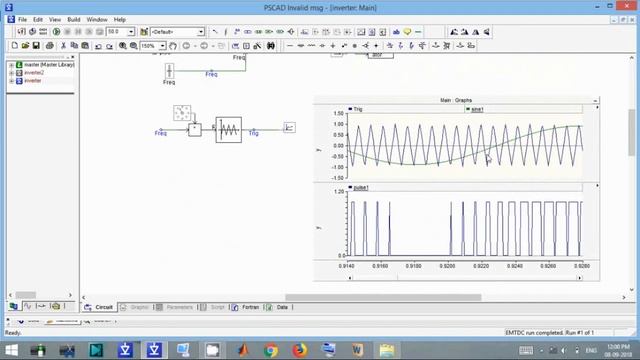640x360 pixels.
Task: Open Microsoft Word from the taskbar
Action: coord(358,350)
